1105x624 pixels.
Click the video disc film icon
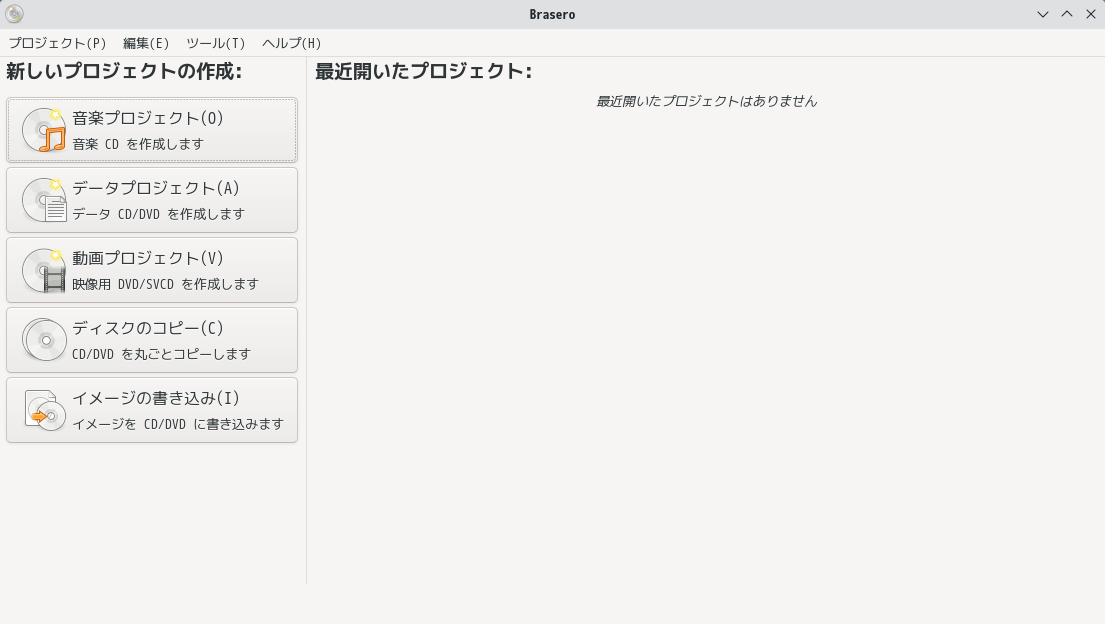click(x=44, y=270)
